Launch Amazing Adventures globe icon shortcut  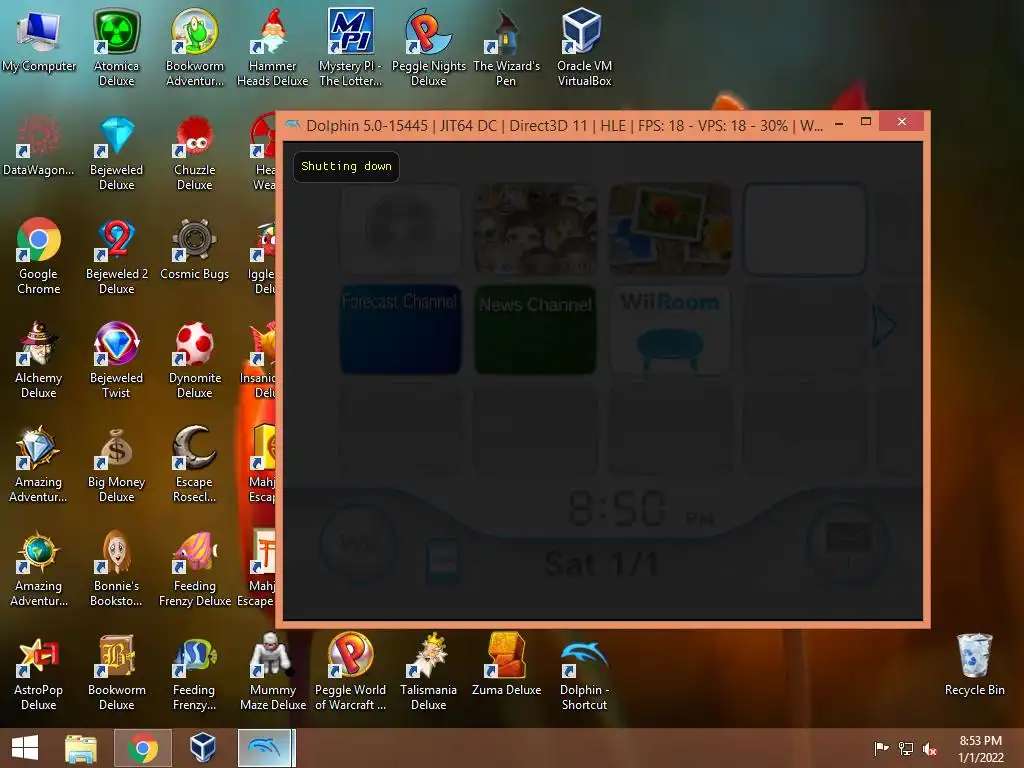pyautogui.click(x=39, y=568)
